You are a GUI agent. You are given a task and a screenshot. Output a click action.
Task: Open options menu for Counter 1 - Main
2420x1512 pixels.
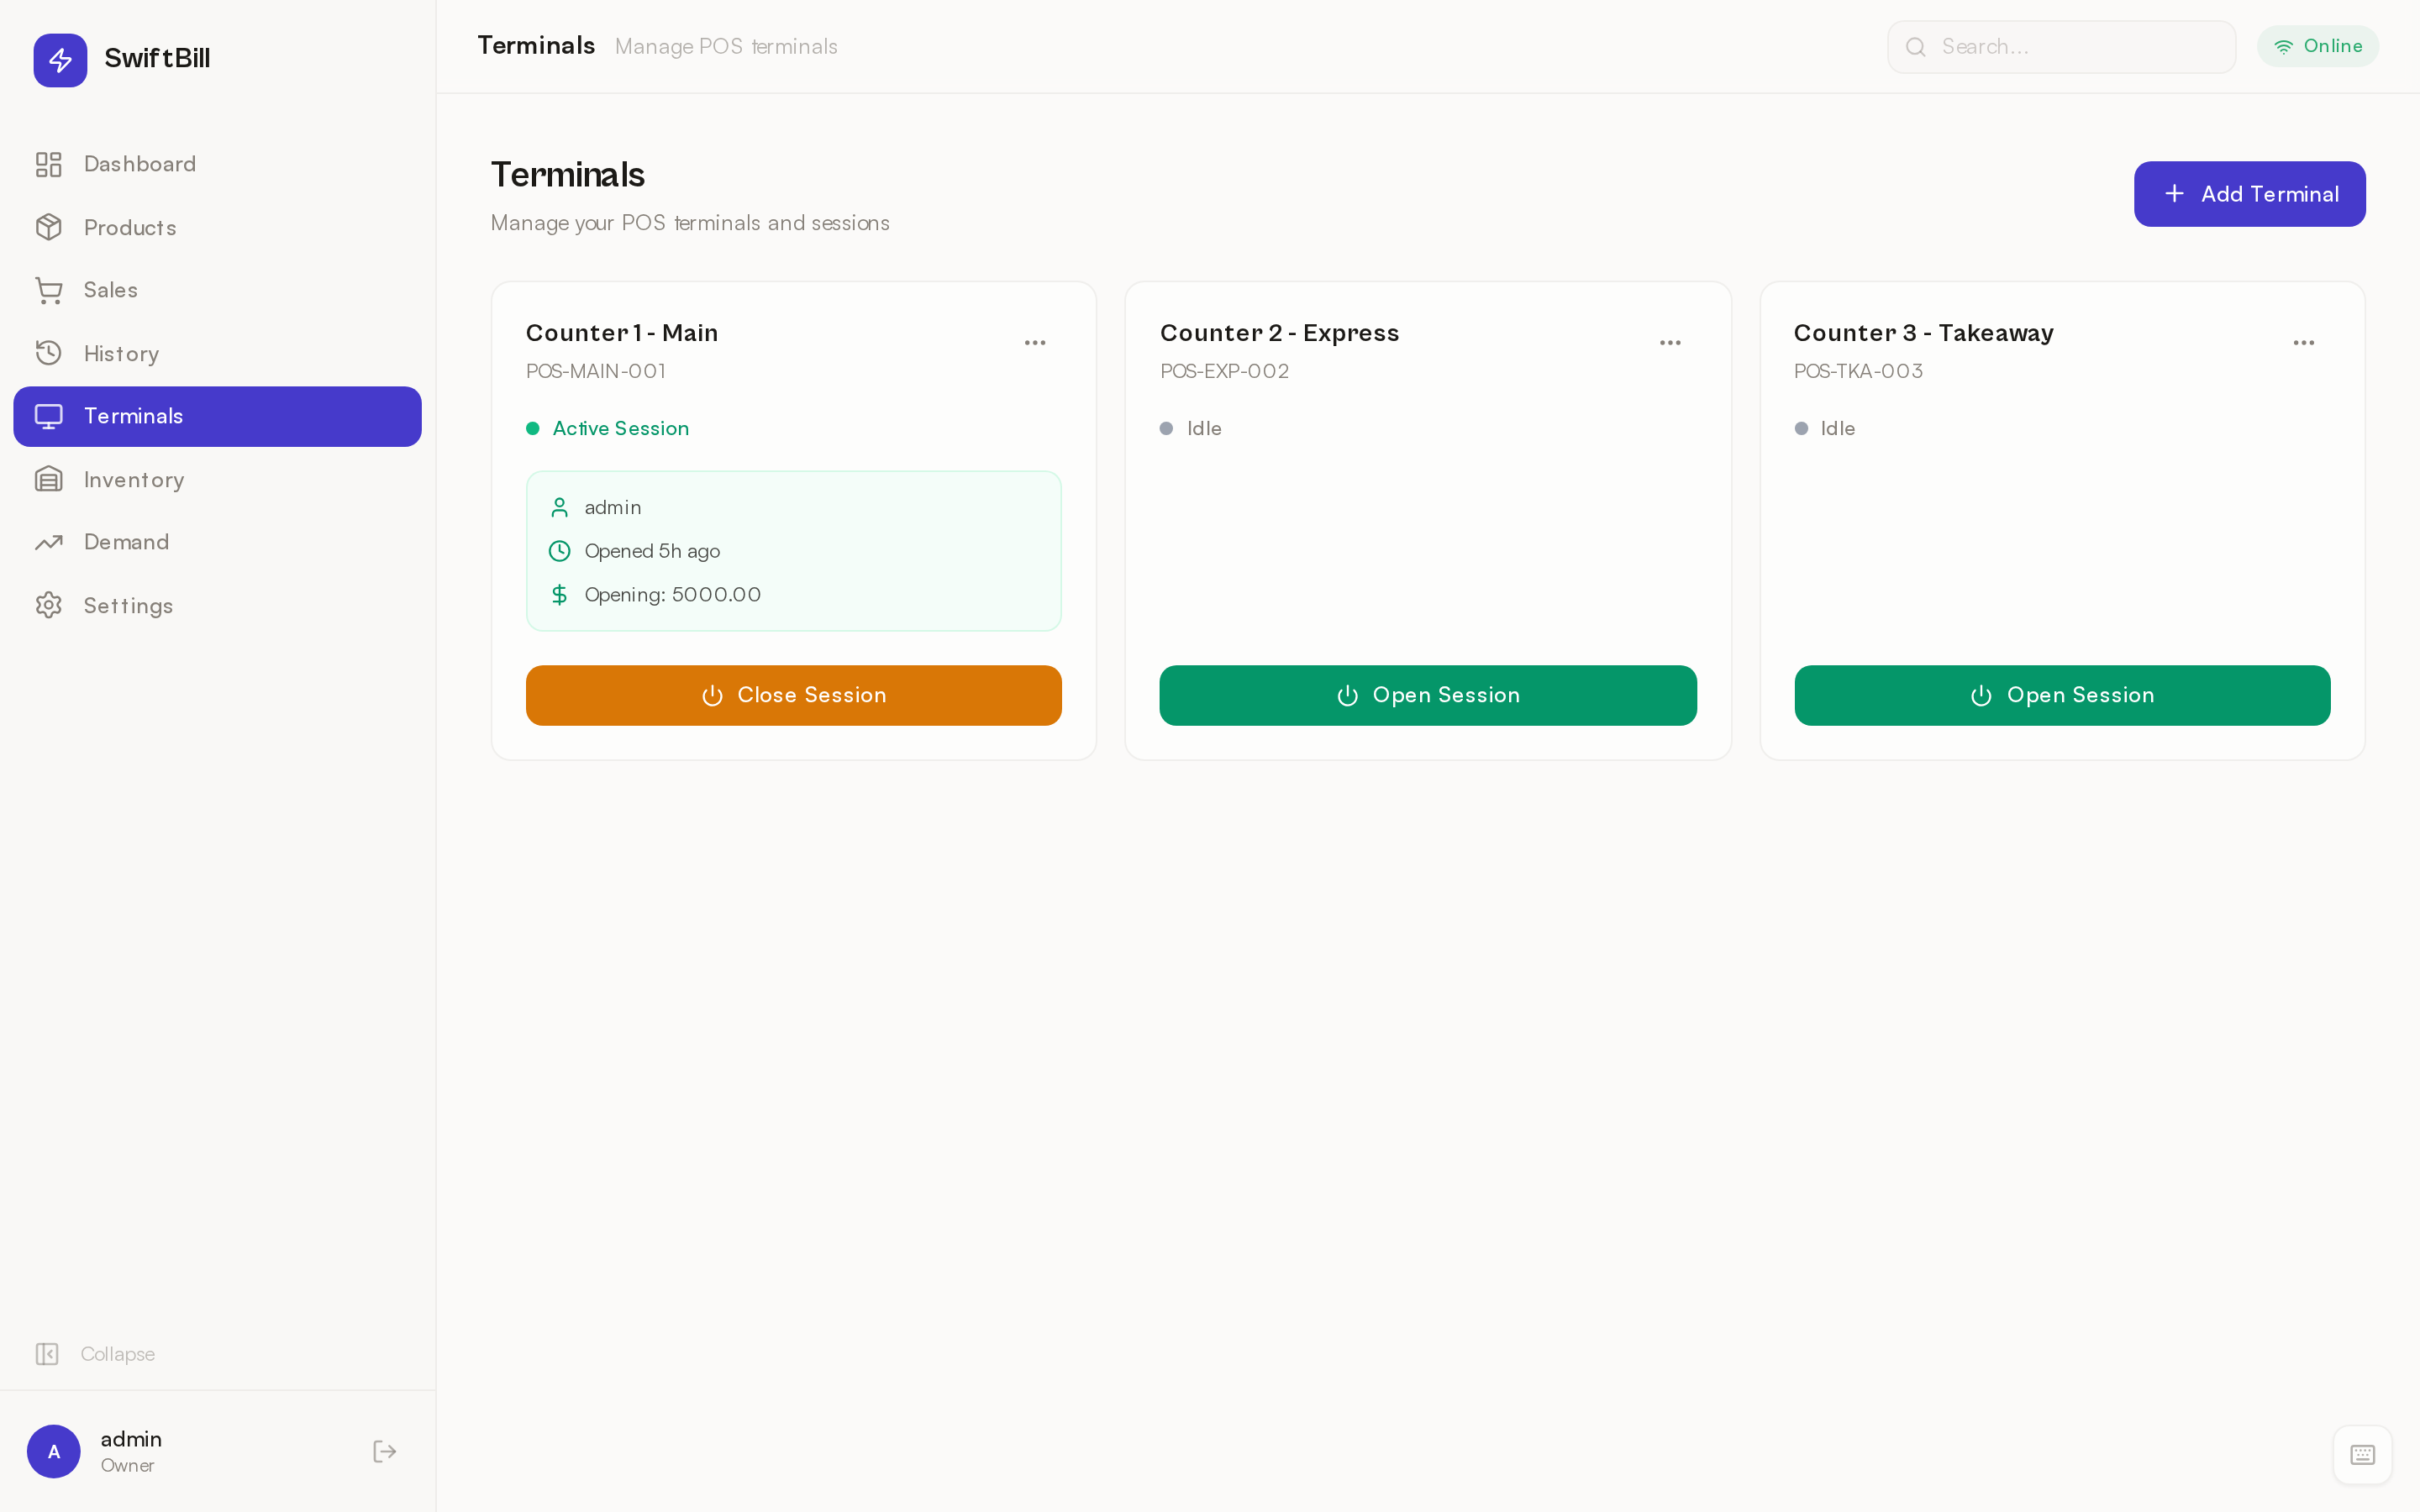click(x=1035, y=343)
